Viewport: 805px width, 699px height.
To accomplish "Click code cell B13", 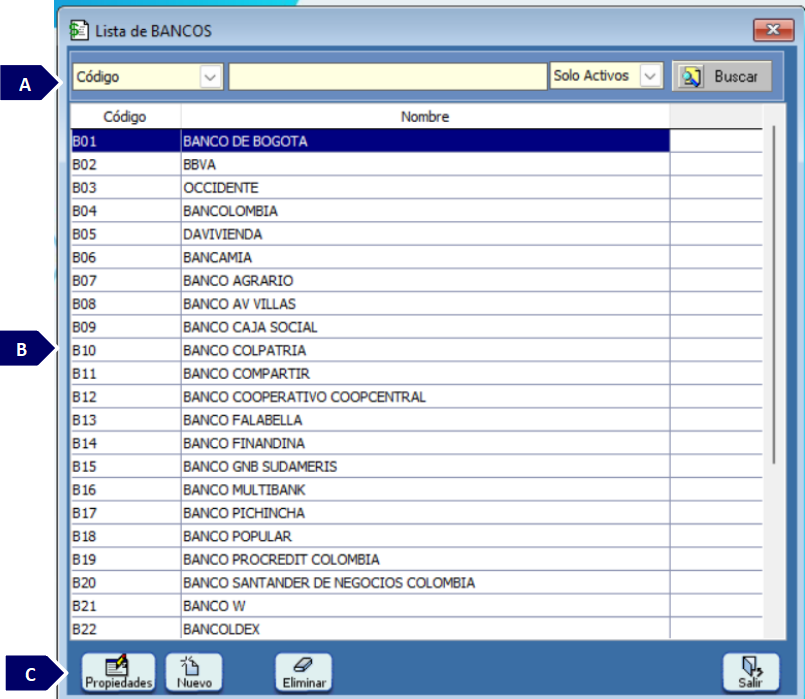I will [x=126, y=420].
